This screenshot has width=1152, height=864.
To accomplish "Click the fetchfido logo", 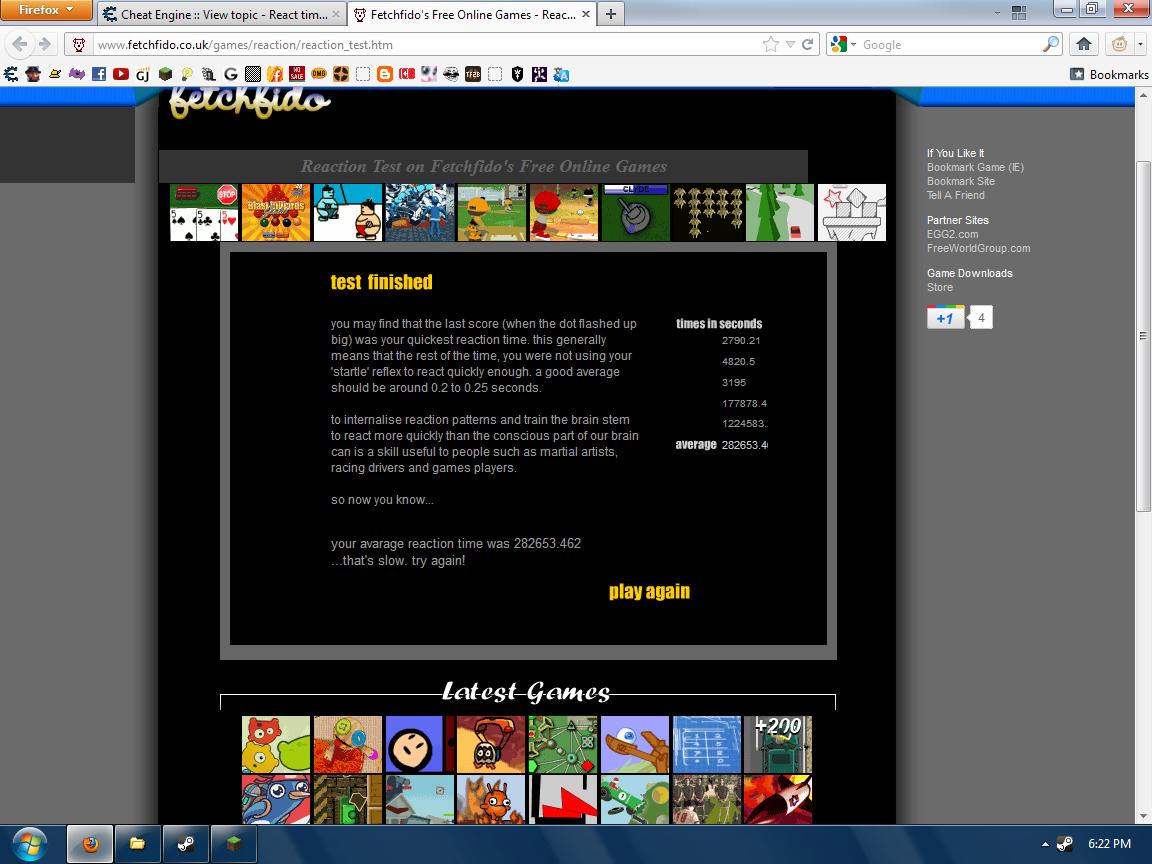I will click(250, 103).
